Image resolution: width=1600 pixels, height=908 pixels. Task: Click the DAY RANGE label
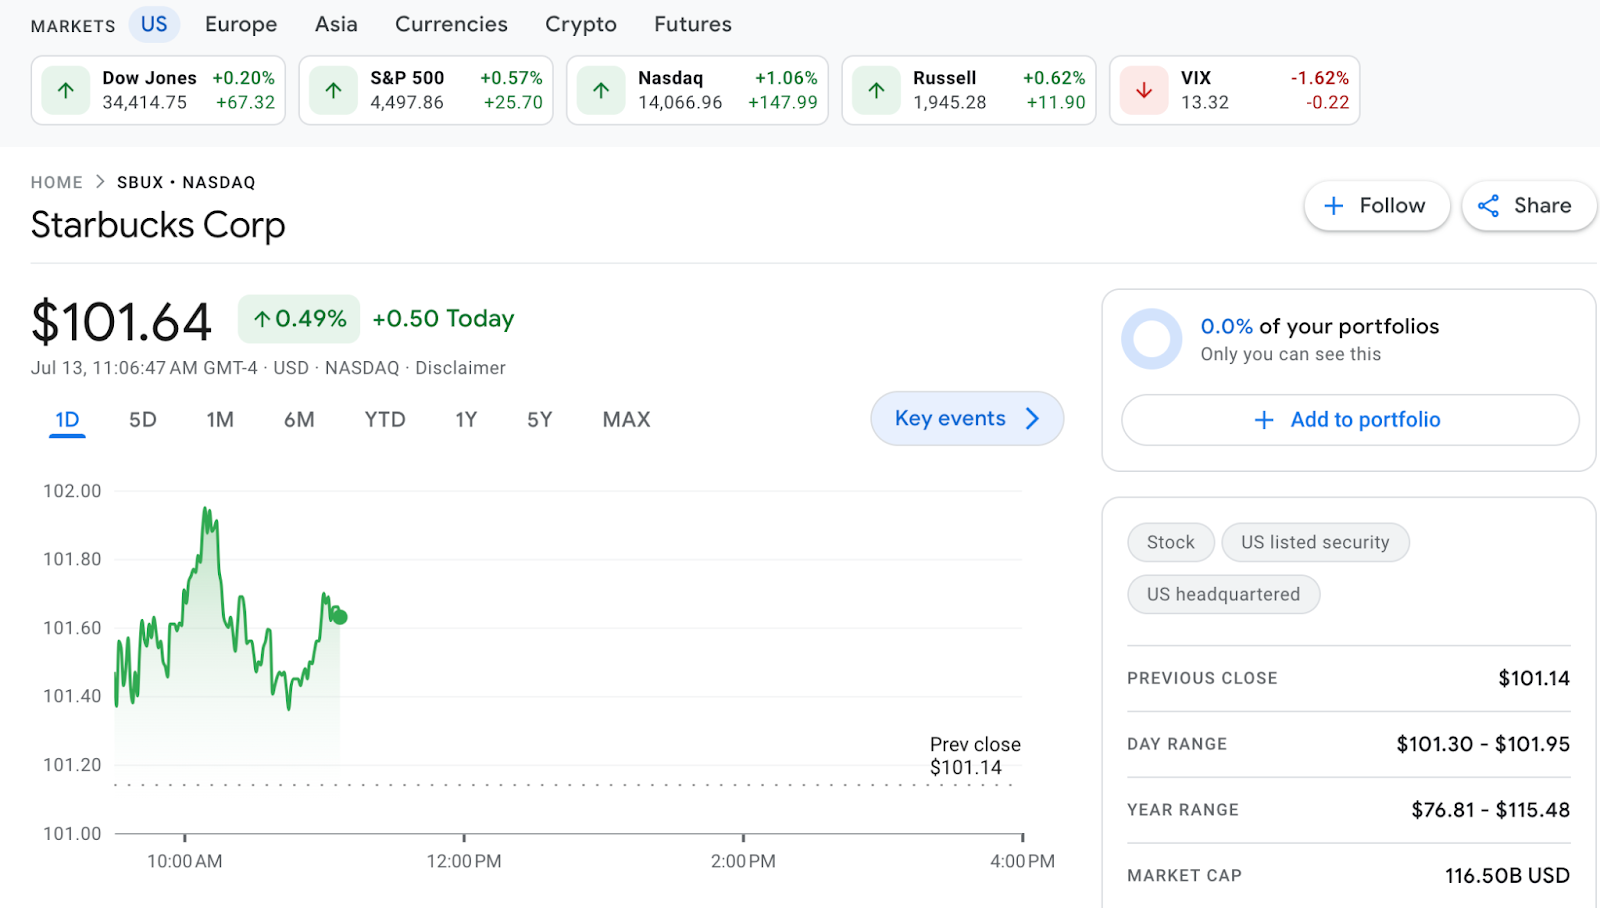[x=1177, y=744]
